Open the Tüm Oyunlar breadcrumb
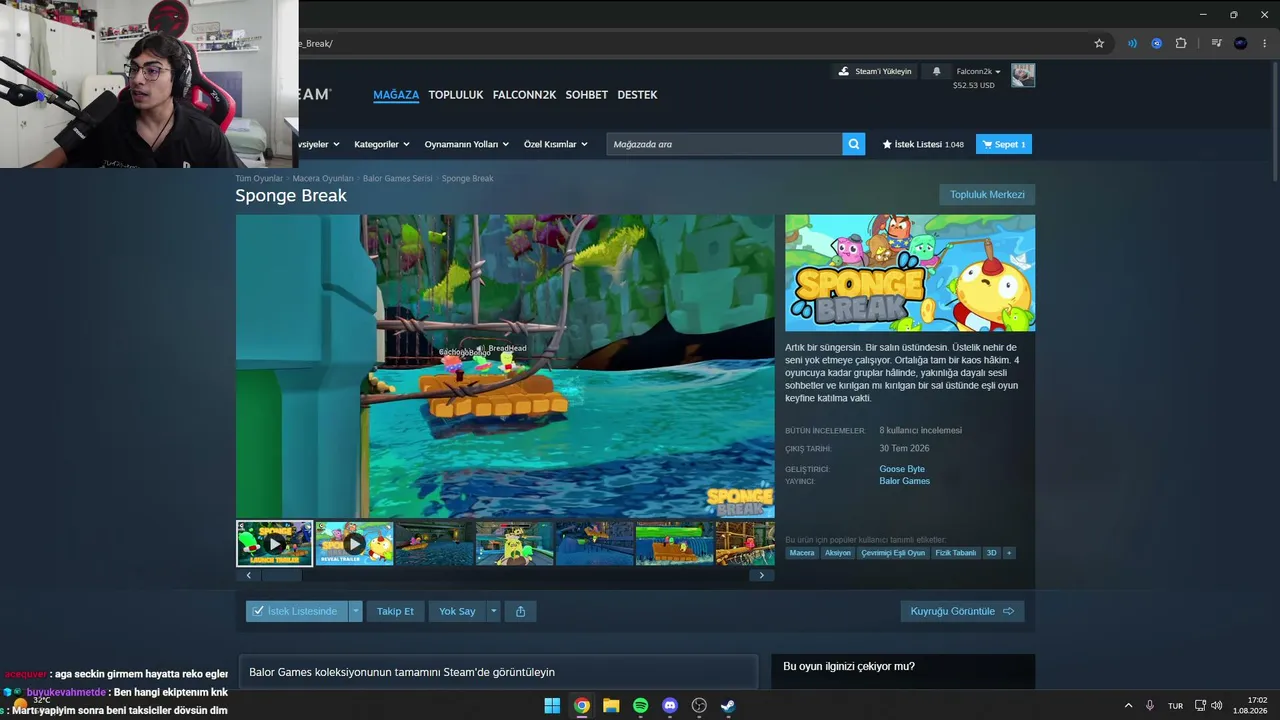1280x720 pixels. [x=259, y=178]
